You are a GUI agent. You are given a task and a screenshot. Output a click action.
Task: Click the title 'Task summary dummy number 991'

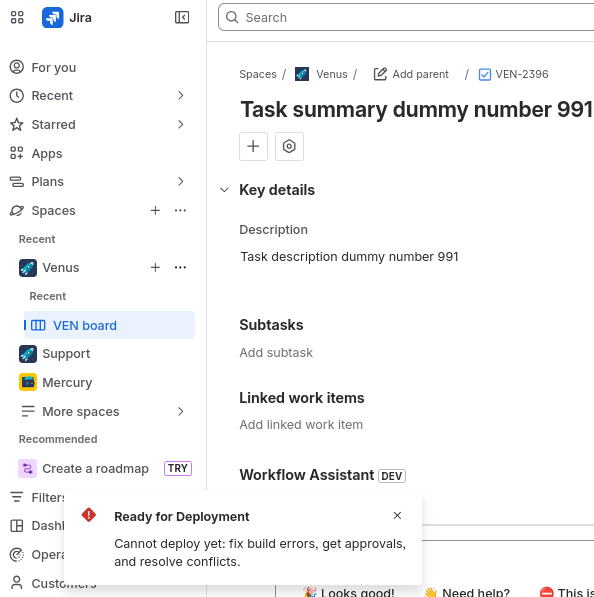pos(416,110)
